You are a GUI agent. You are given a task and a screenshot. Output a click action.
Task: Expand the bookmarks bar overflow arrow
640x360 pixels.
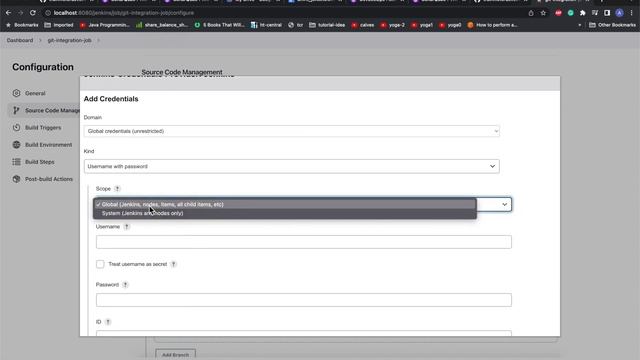tap(580, 25)
